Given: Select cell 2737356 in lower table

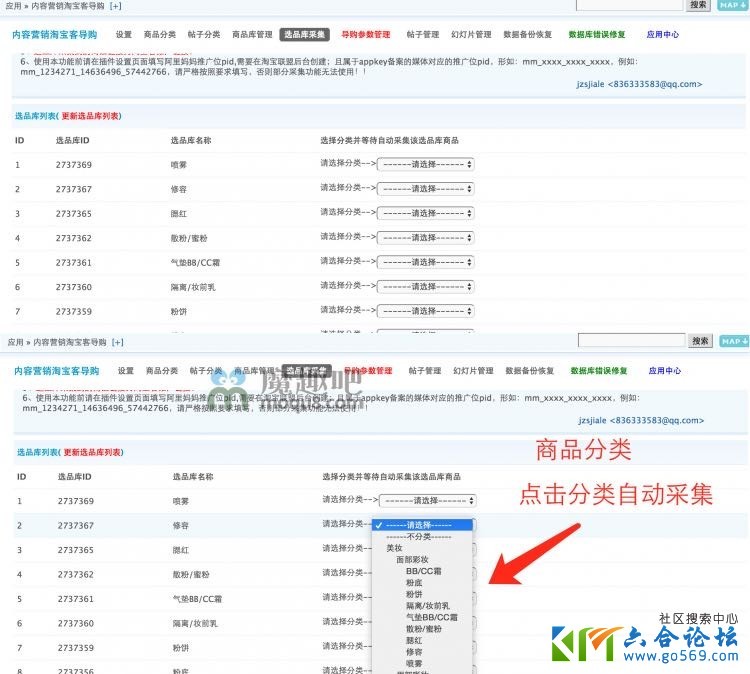Looking at the screenshot, I should (76, 671).
